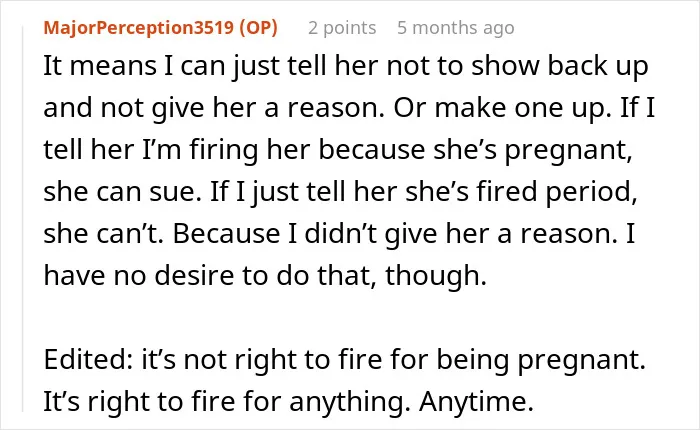Click the words "fired period,"
Viewport: 700px width, 430px height.
pyautogui.click(x=557, y=192)
